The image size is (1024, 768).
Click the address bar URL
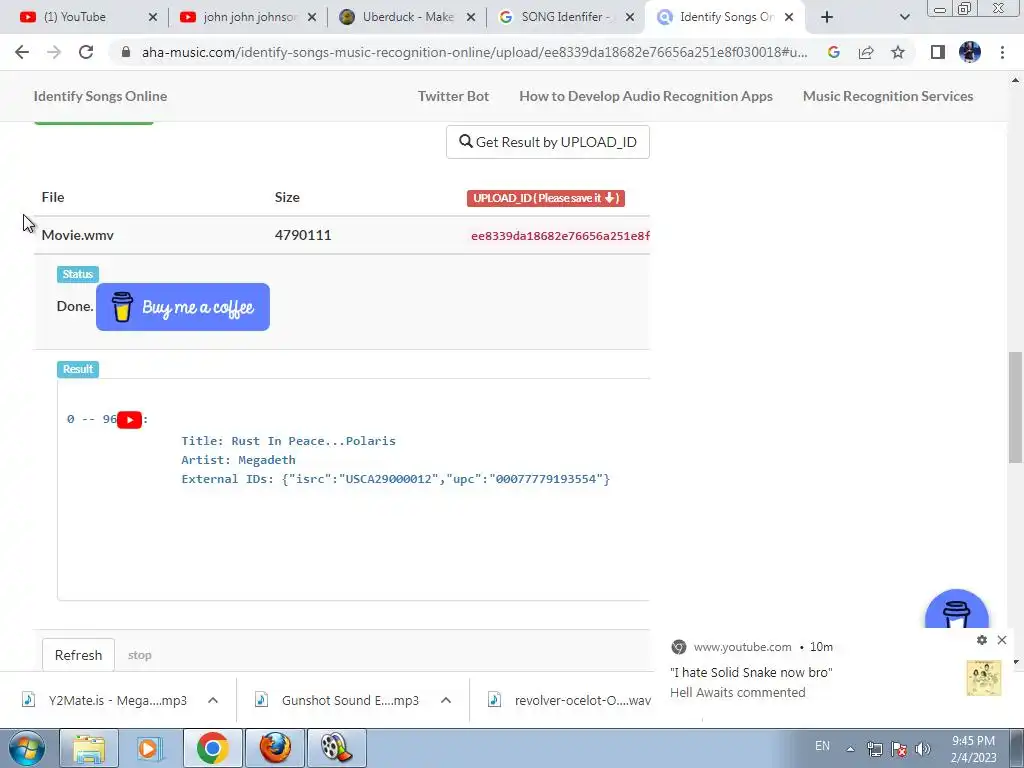click(474, 52)
